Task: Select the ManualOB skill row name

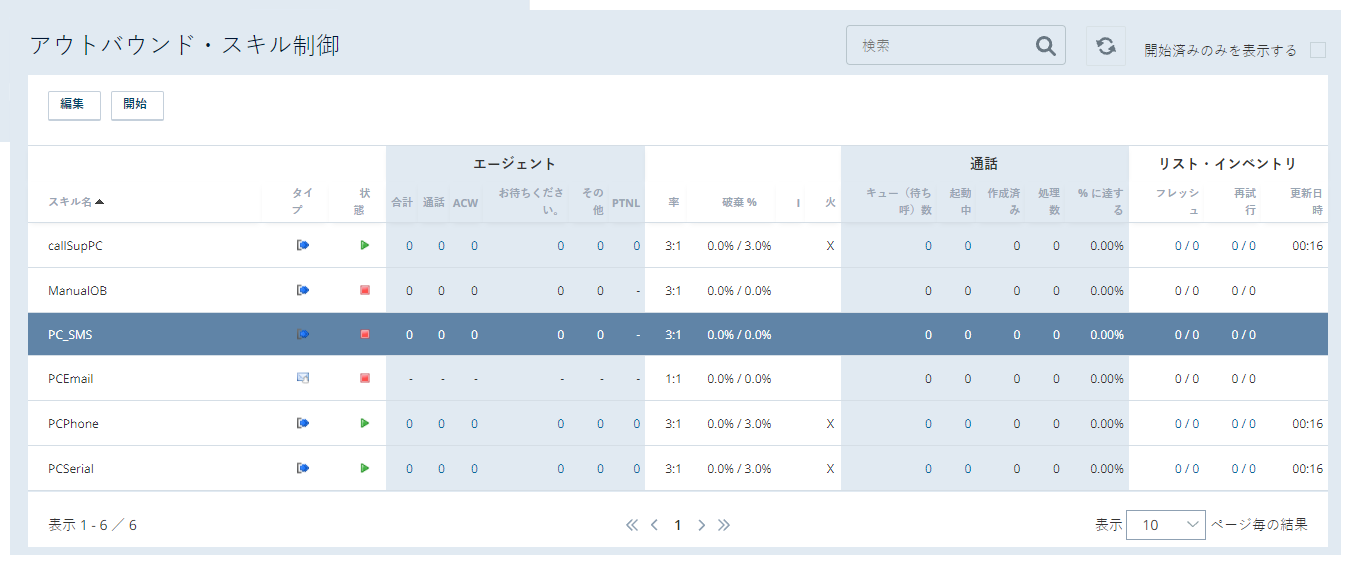Action: point(77,290)
